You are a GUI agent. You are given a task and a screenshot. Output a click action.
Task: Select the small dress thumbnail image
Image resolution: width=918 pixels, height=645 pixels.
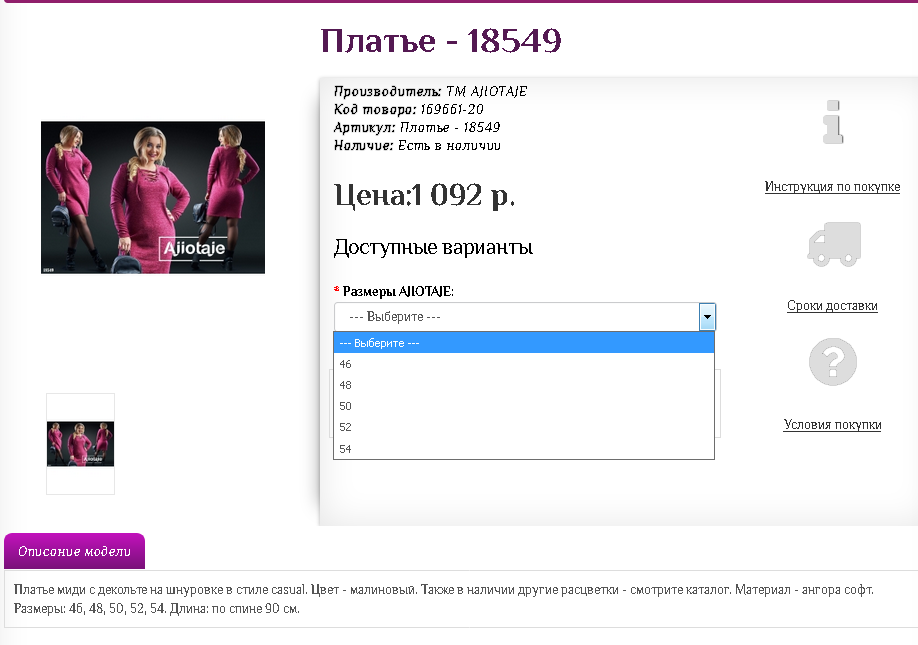click(x=80, y=444)
